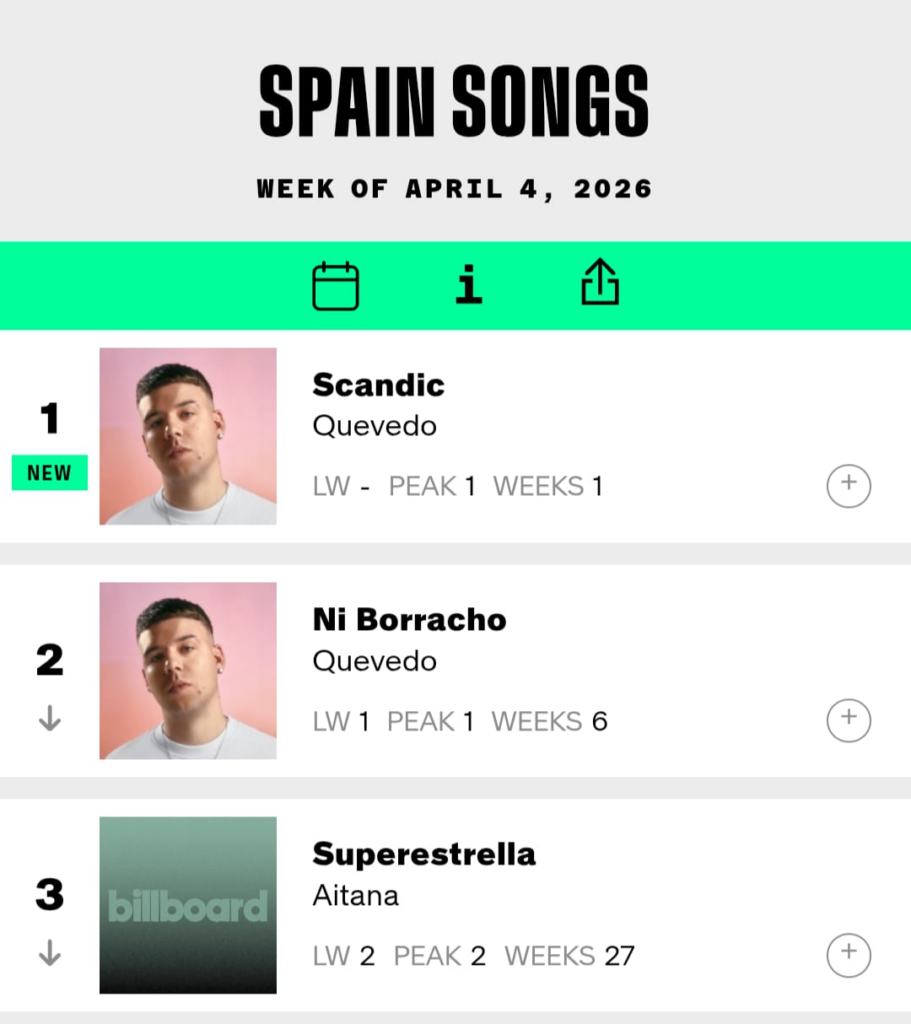Expand Scandic entry with plus icon
This screenshot has height=1024, width=911.
coord(848,486)
